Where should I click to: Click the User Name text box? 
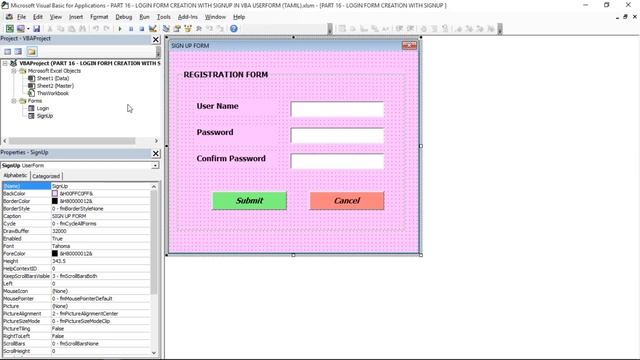pos(337,109)
